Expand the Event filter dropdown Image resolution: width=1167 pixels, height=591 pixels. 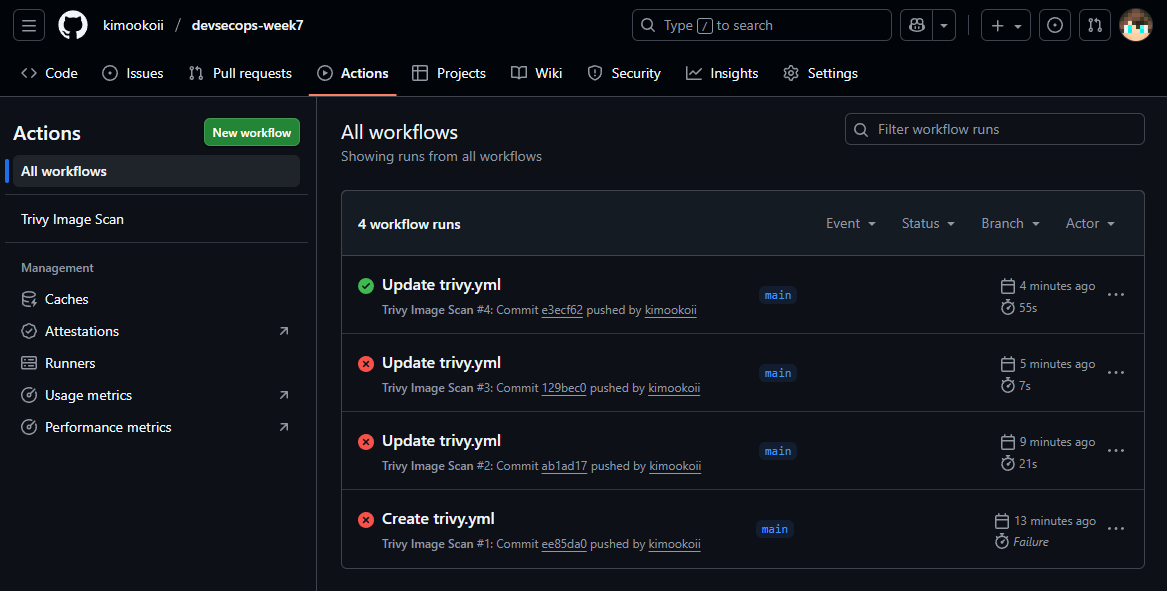850,224
